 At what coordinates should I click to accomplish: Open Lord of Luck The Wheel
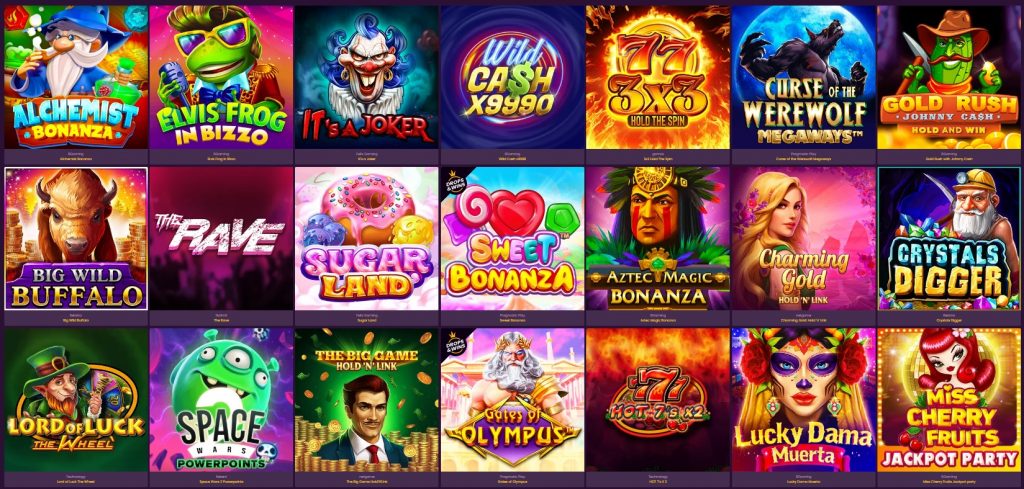76,400
